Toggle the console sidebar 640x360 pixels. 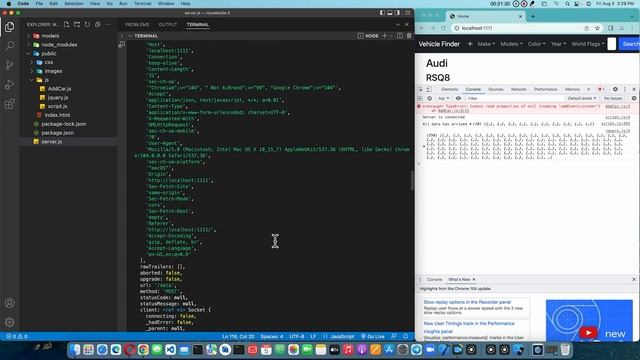(420, 98)
